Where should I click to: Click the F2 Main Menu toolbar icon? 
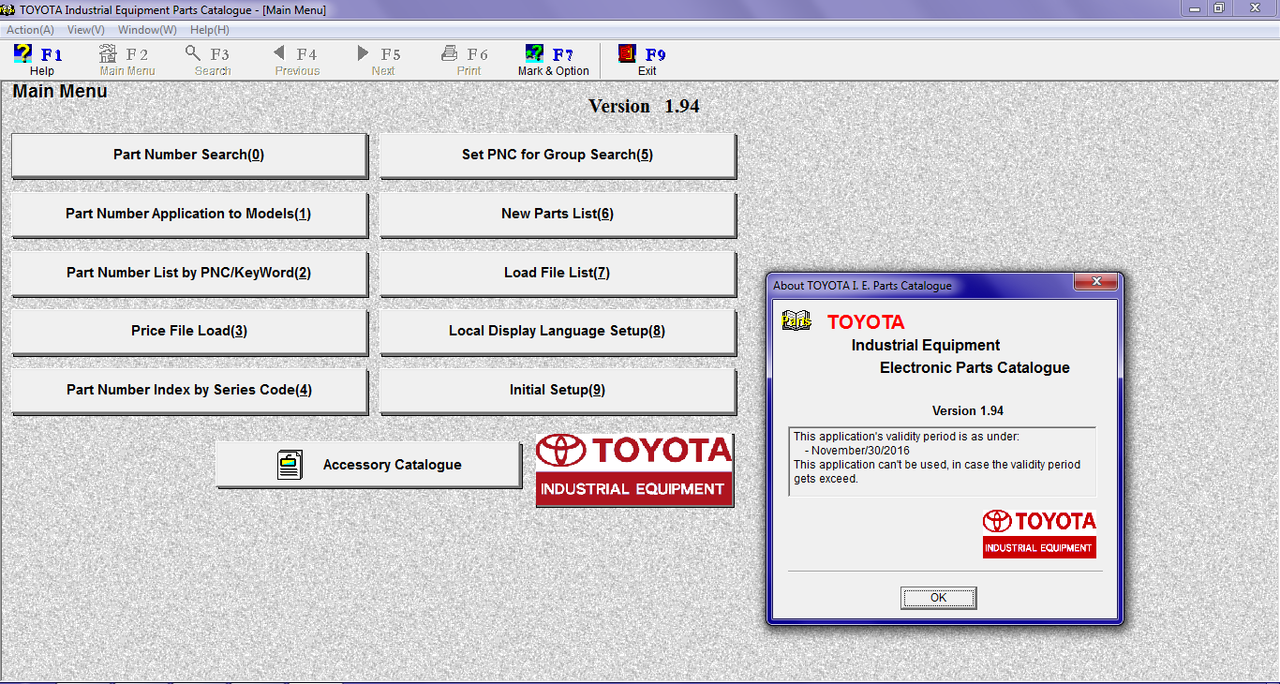tap(108, 54)
